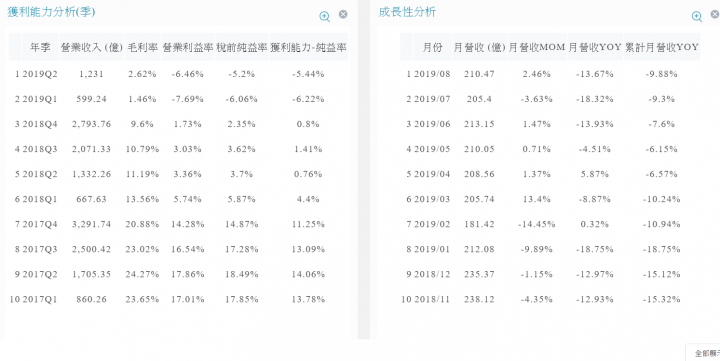Open the 獲利能力分析(季) panel title
Viewport: 720px width, 361px height.
[x=51, y=12]
